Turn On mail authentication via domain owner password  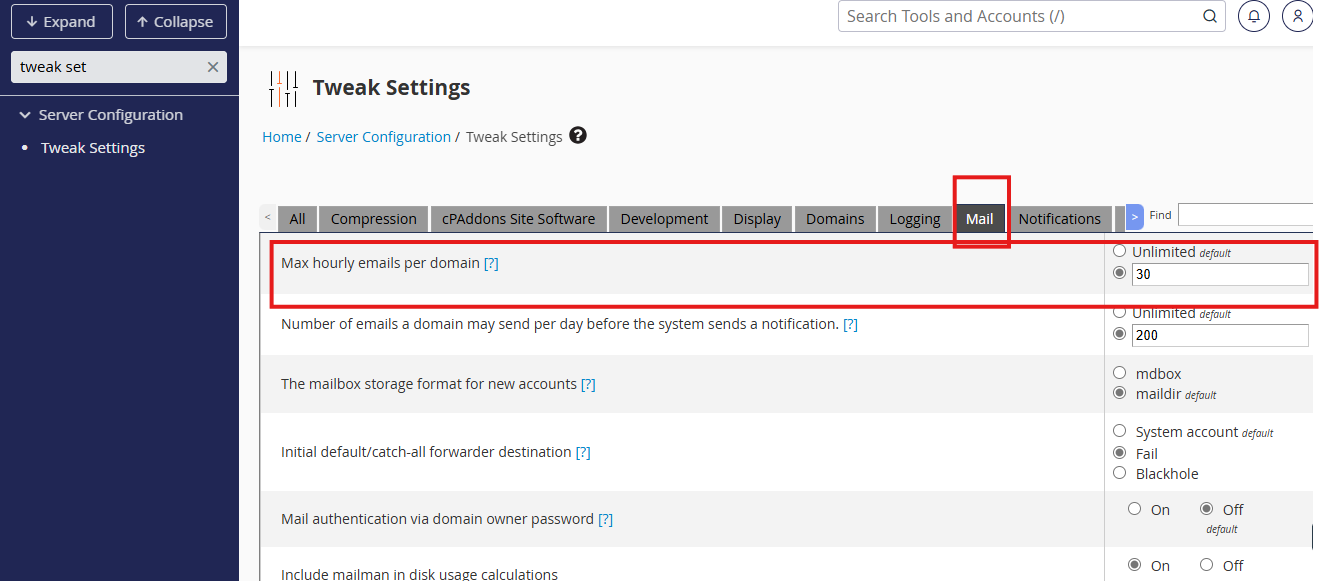tap(1134, 509)
